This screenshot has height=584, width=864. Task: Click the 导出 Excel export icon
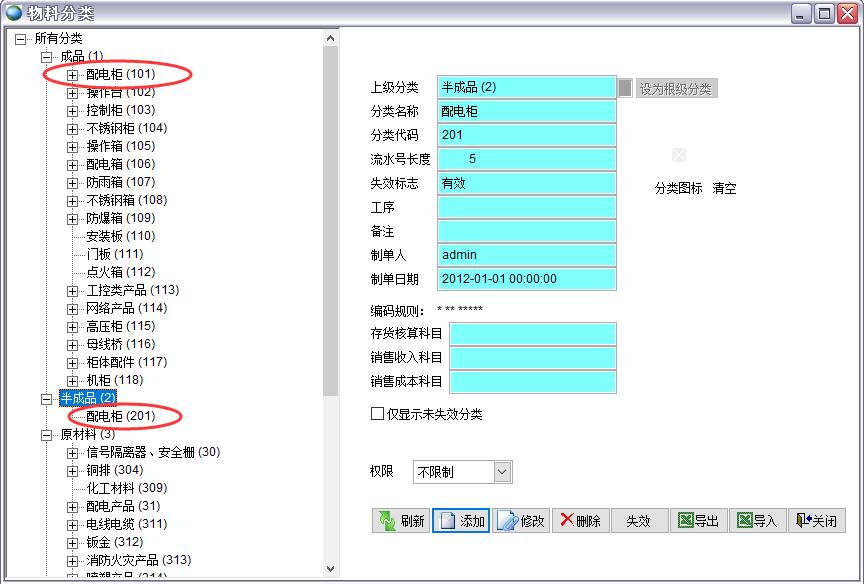coord(685,520)
